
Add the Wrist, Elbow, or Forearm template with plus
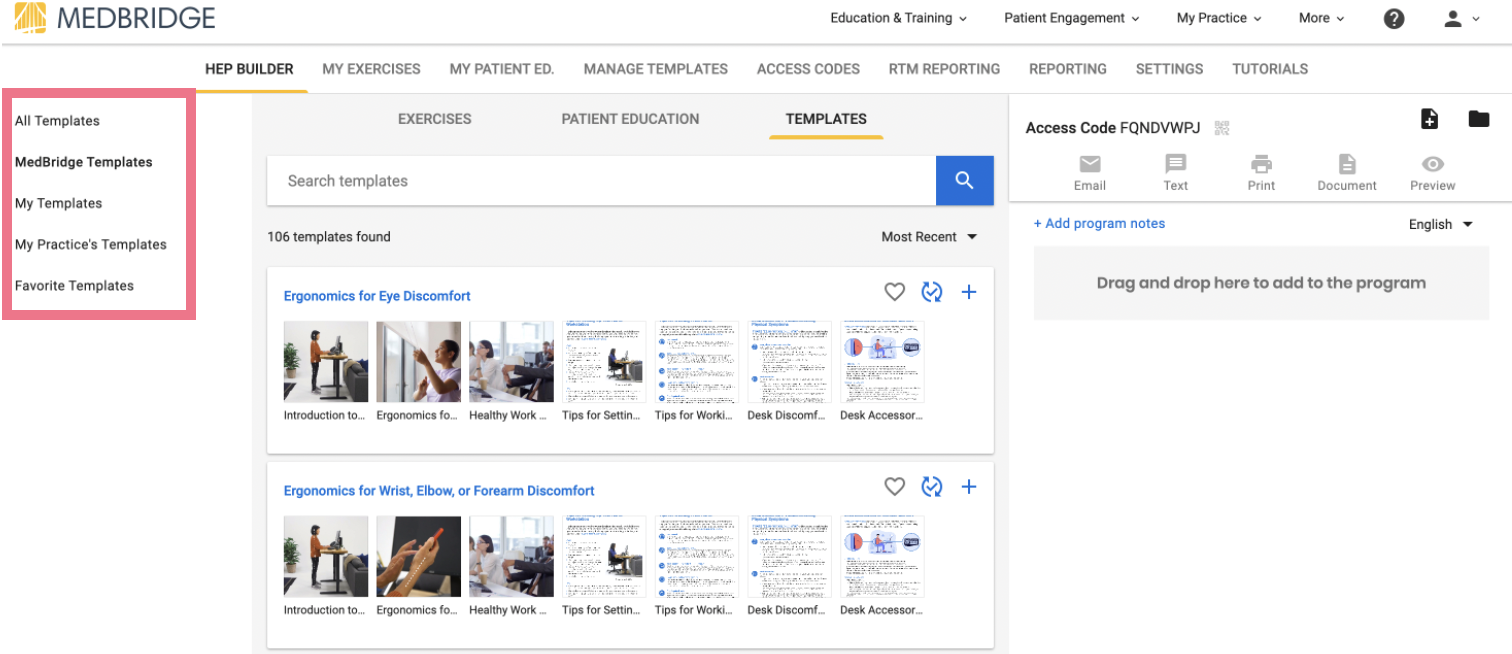pyautogui.click(x=969, y=487)
